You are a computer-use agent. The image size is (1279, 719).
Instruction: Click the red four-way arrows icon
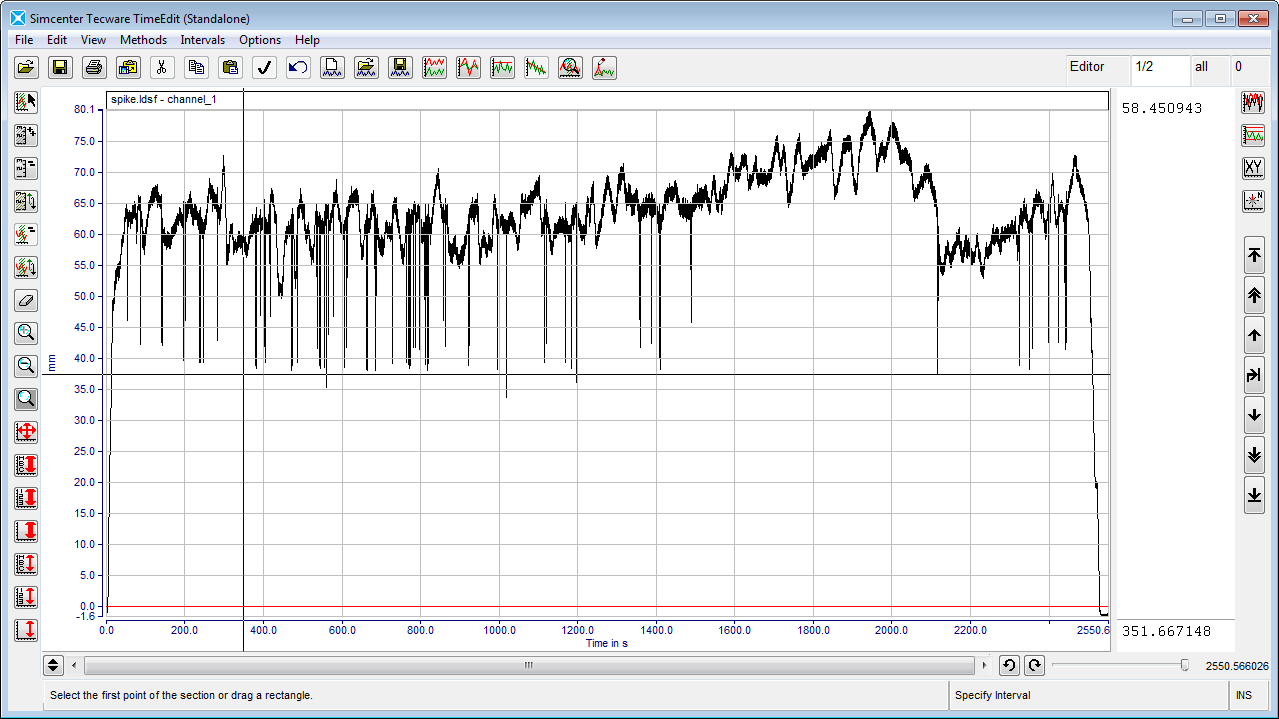pos(26,432)
